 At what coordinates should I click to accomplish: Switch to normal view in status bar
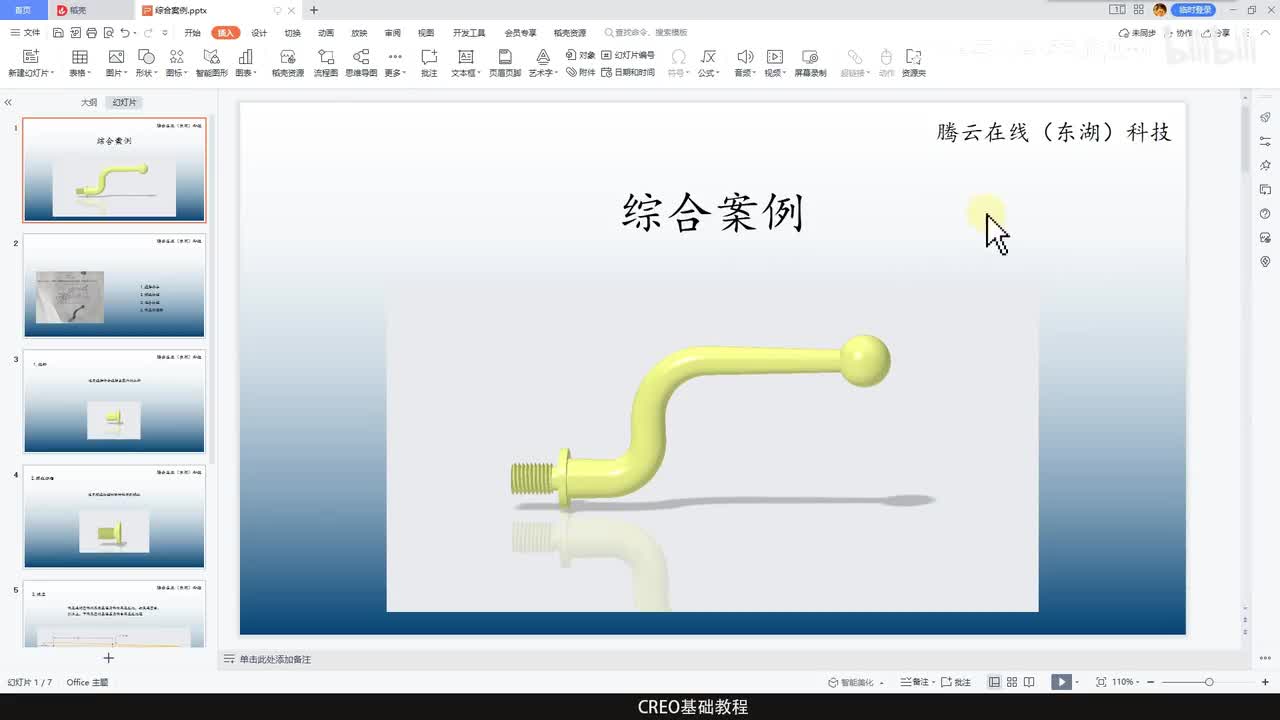(994, 682)
